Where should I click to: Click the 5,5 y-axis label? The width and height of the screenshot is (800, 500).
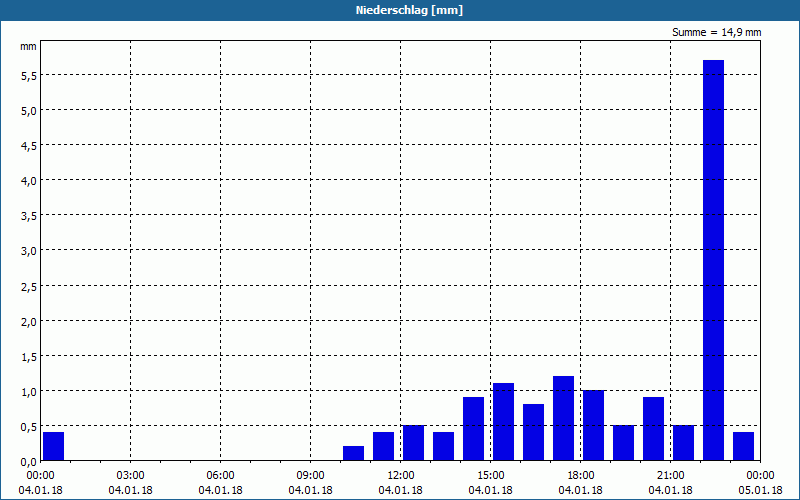click(x=29, y=75)
